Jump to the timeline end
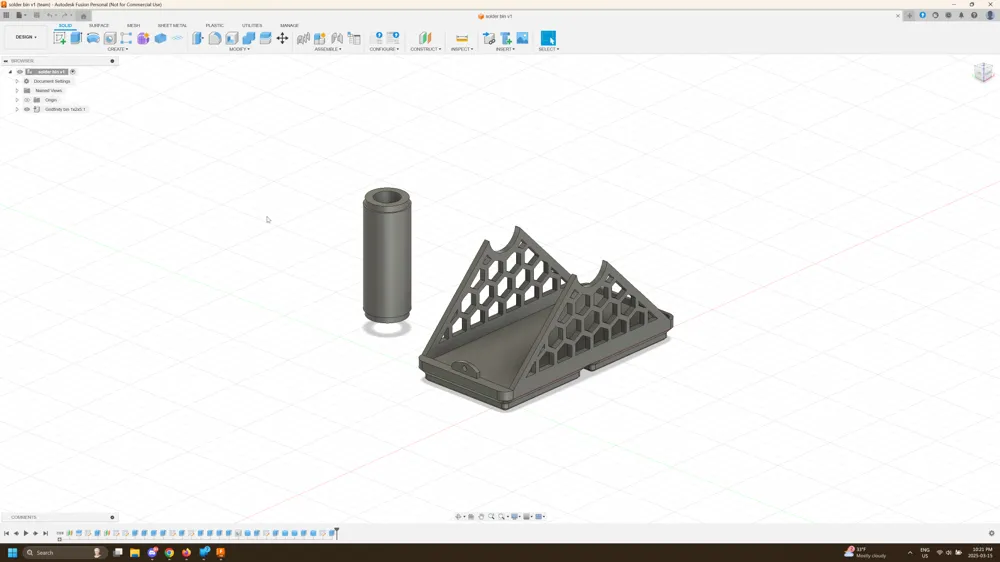The height and width of the screenshot is (562, 1000). click(45, 533)
